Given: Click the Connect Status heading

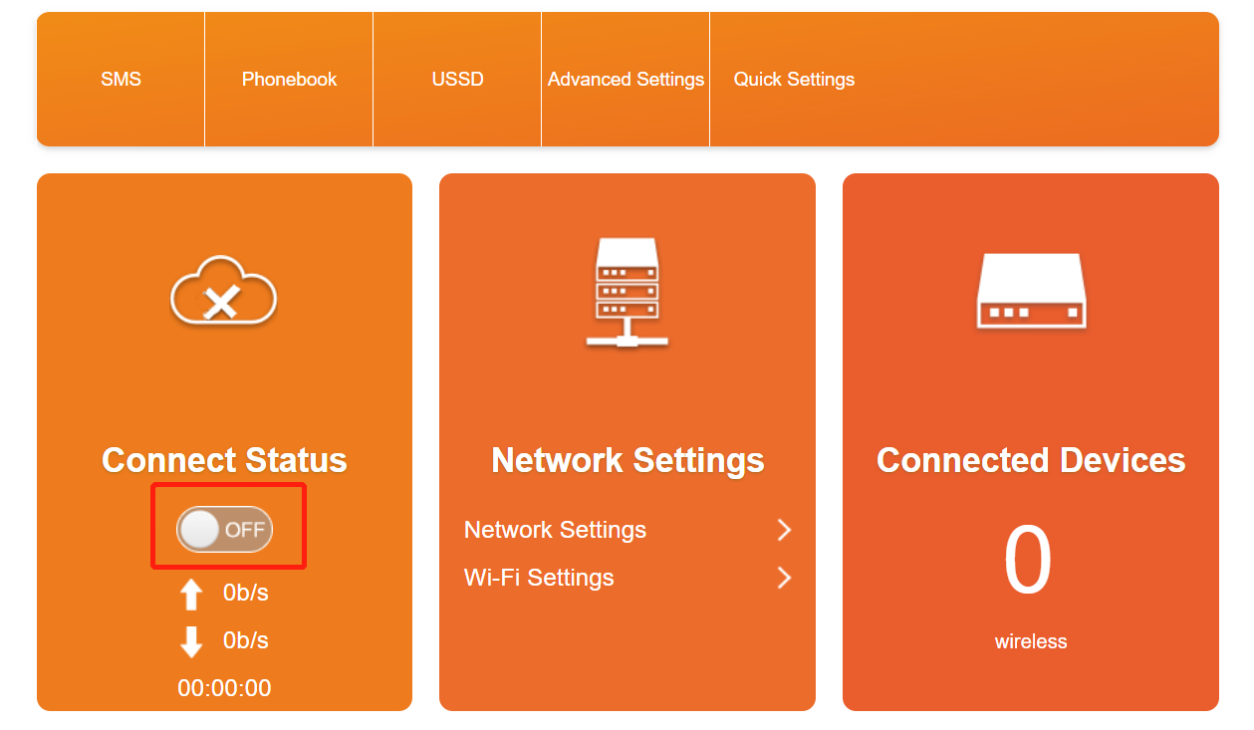Looking at the screenshot, I should pos(224,460).
